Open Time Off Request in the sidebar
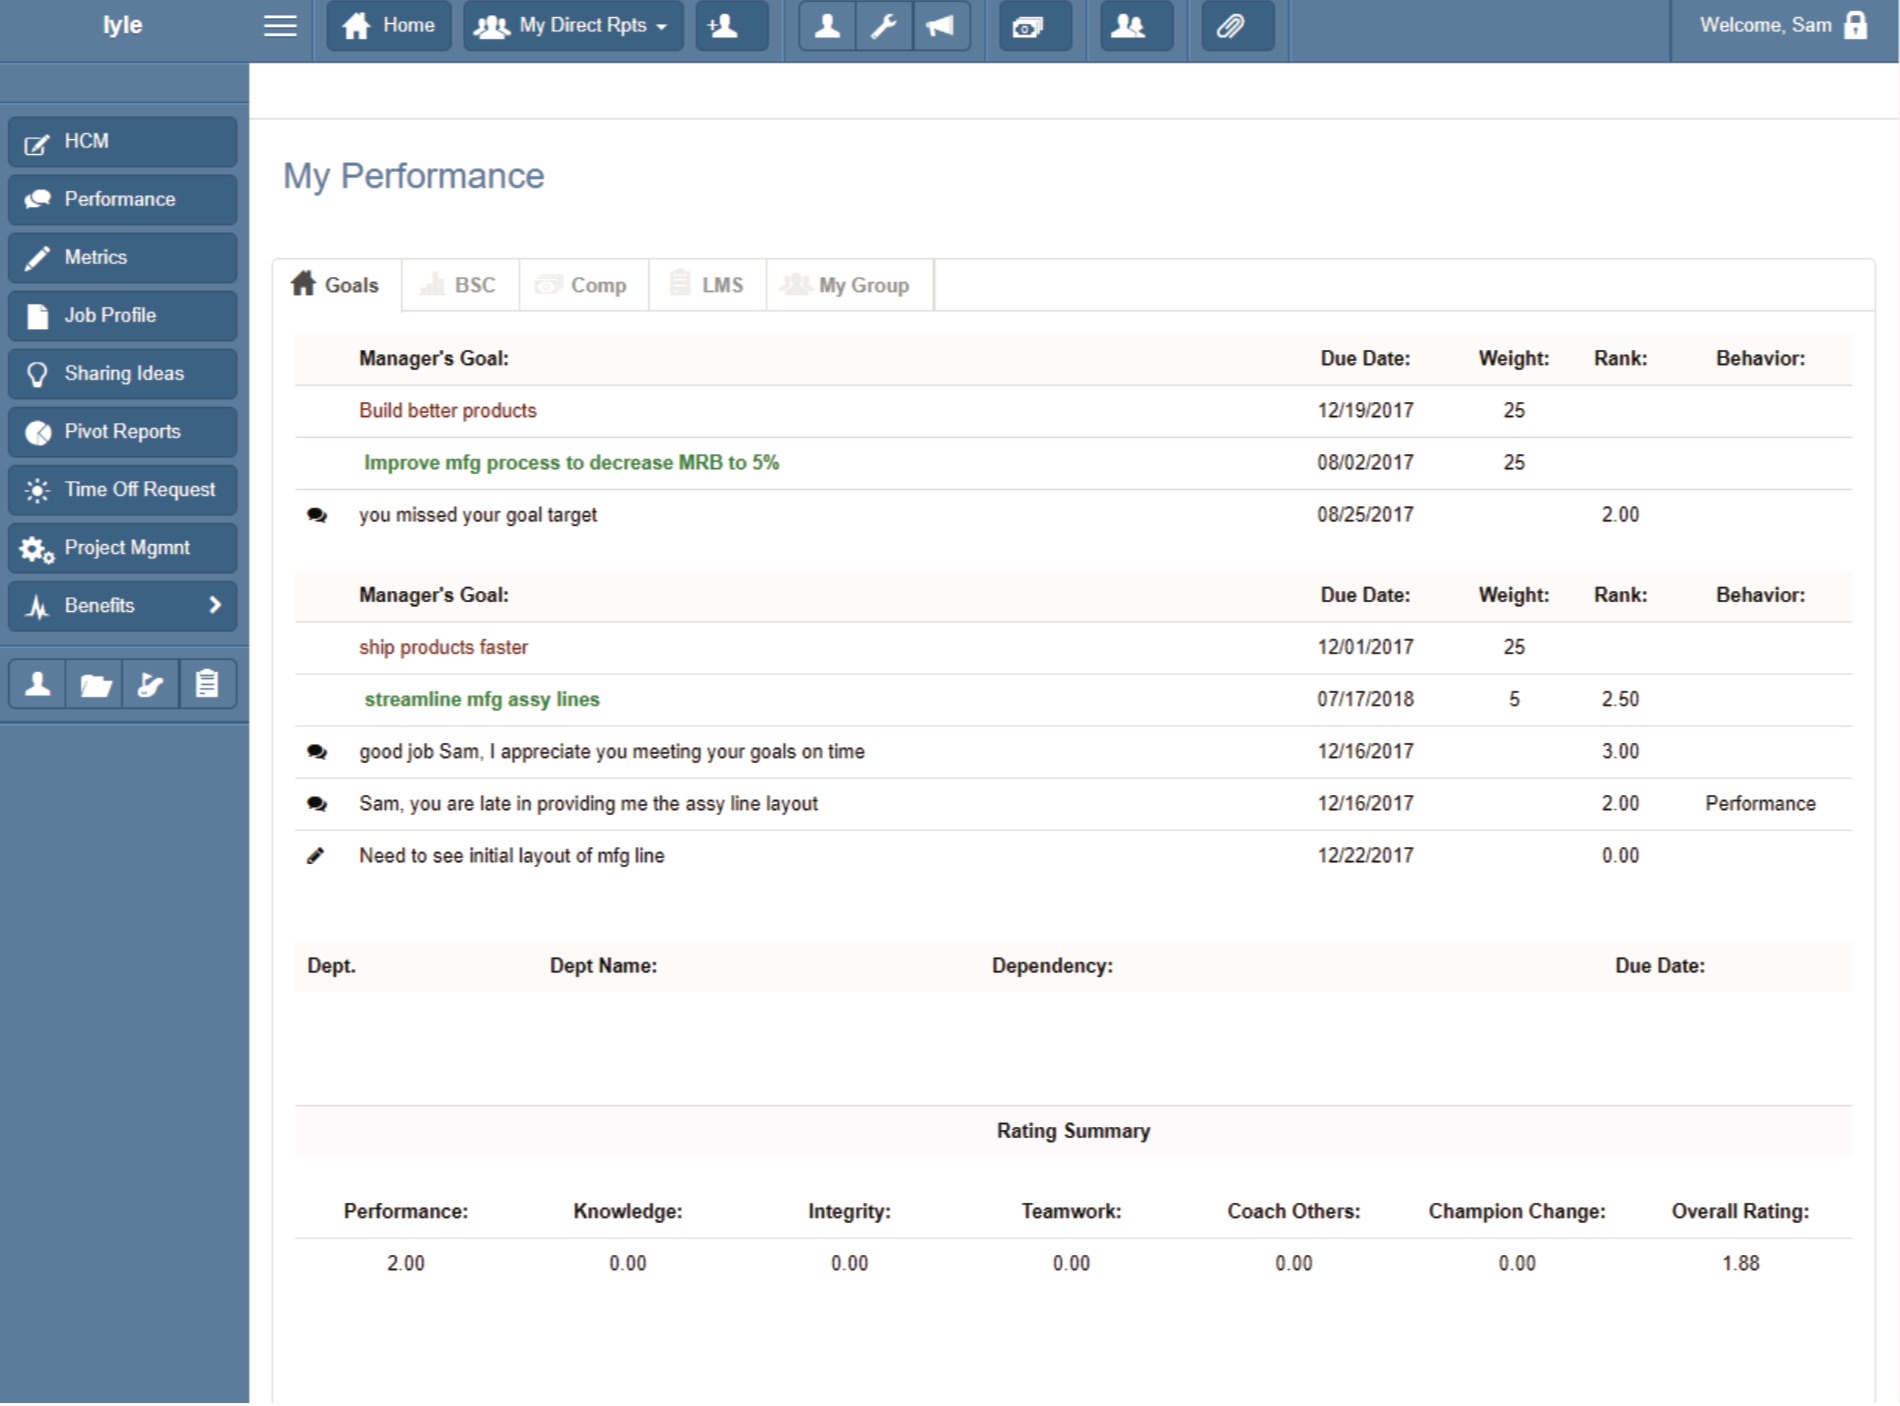This screenshot has height=1406, width=1900. 123,490
